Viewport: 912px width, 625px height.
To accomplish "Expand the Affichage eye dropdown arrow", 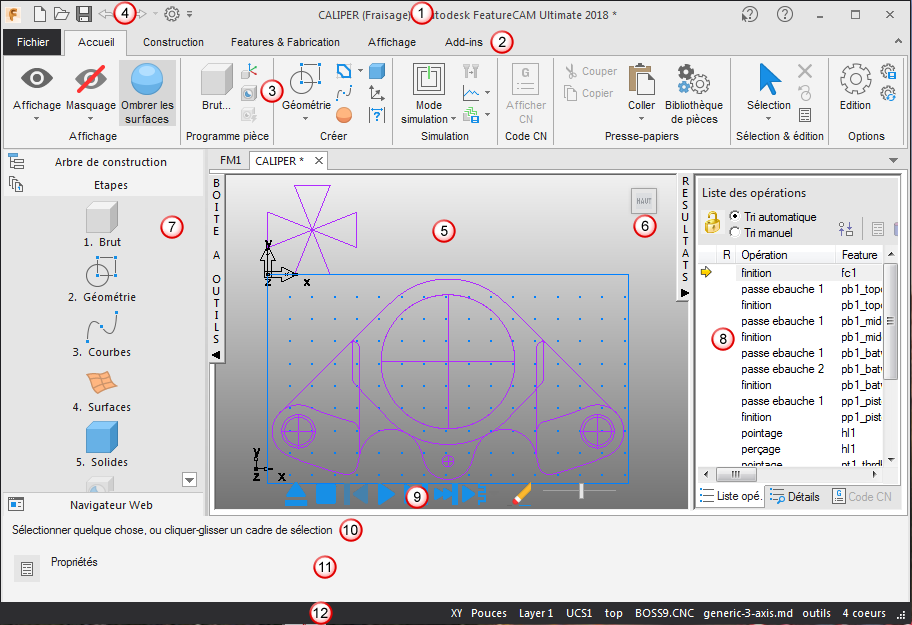I will 37,119.
